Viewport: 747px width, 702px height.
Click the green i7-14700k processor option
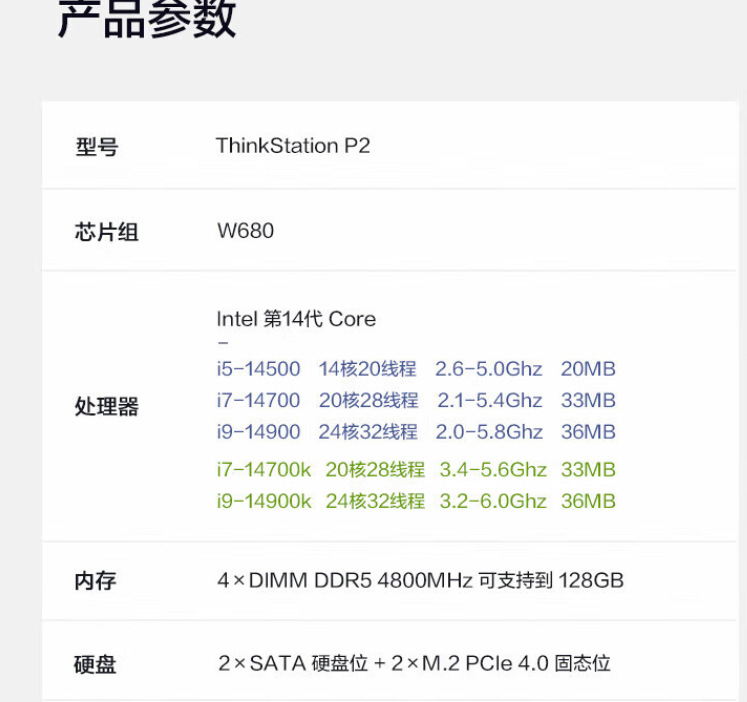pos(264,469)
